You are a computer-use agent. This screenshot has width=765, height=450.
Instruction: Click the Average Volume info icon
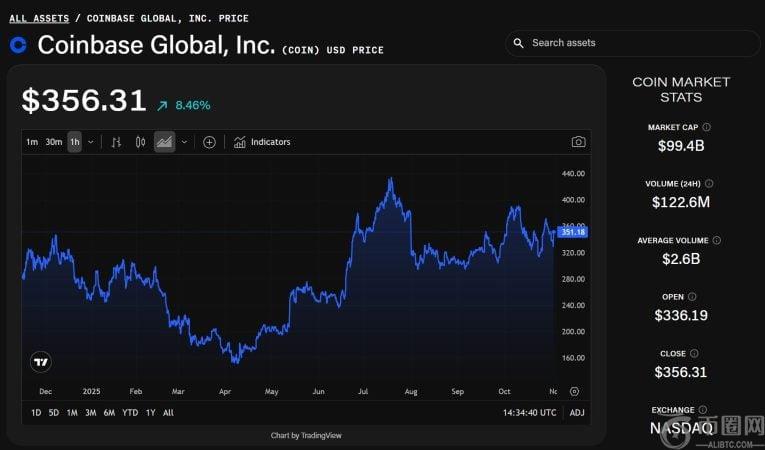coord(716,241)
